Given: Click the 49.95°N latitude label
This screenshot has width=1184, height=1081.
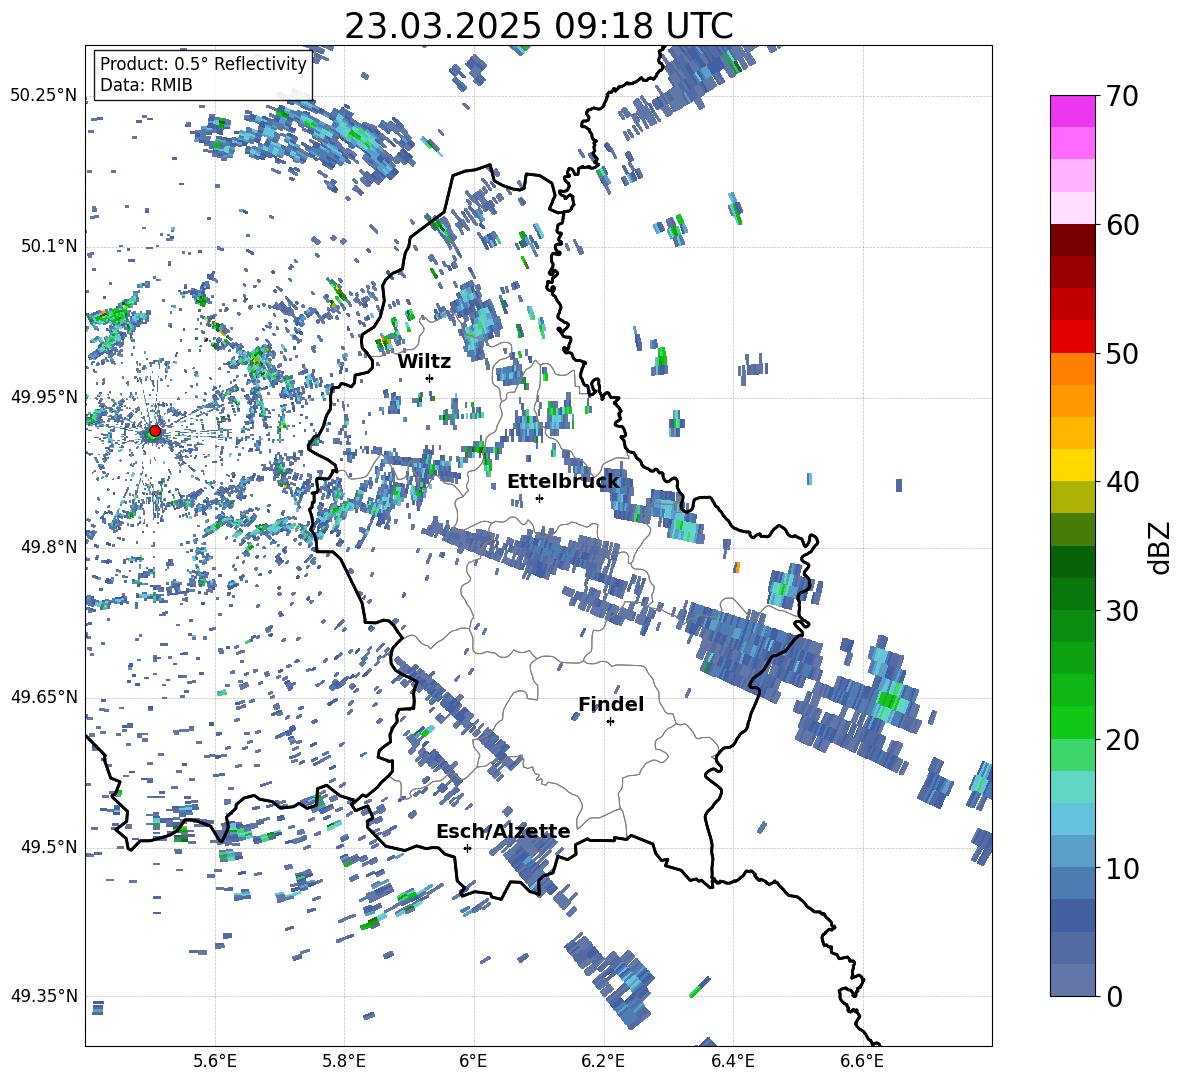Looking at the screenshot, I should (44, 396).
